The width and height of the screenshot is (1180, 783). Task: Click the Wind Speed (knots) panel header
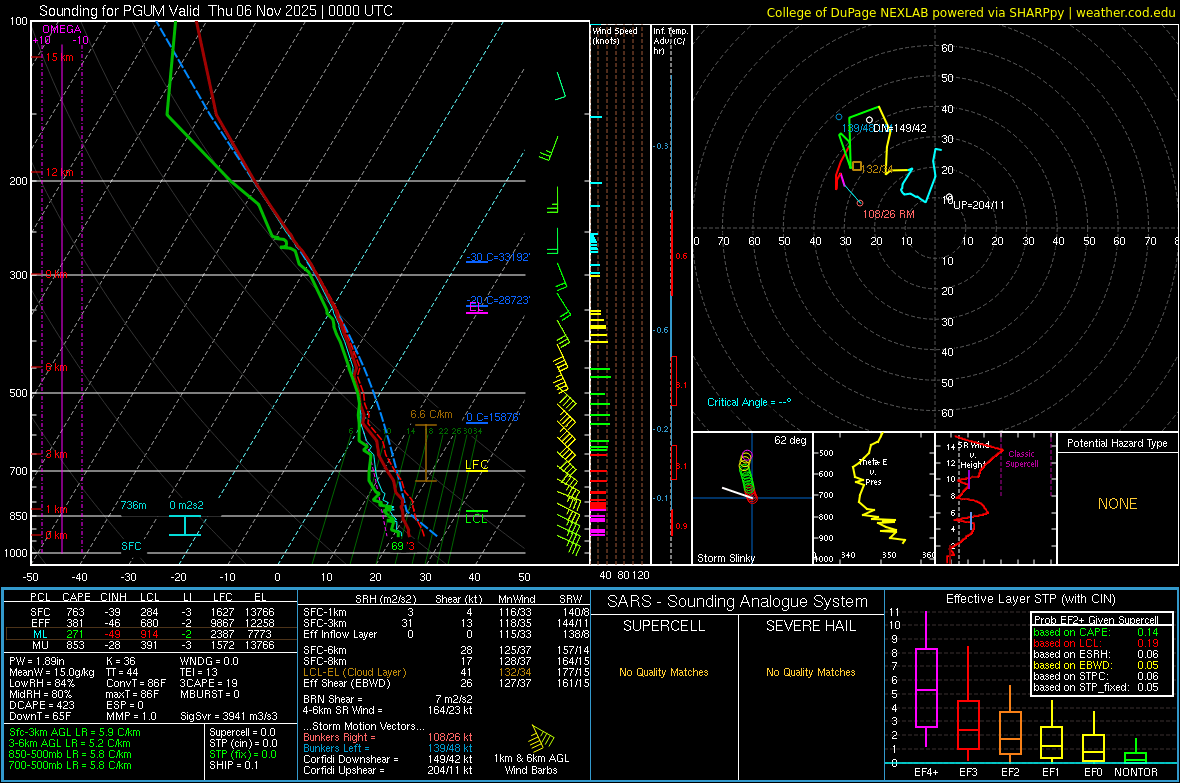pos(614,35)
